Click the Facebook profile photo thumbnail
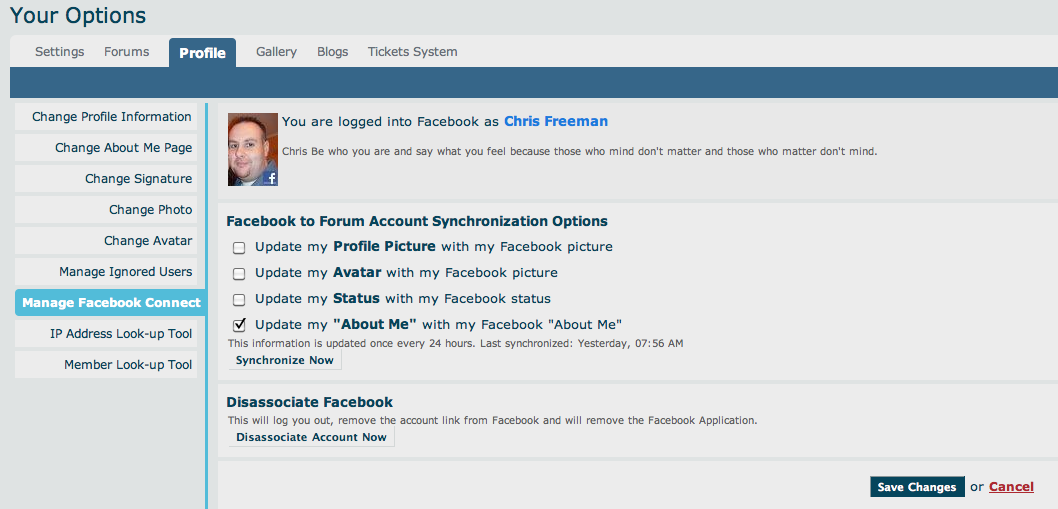Image resolution: width=1058 pixels, height=509 pixels. 253,149
